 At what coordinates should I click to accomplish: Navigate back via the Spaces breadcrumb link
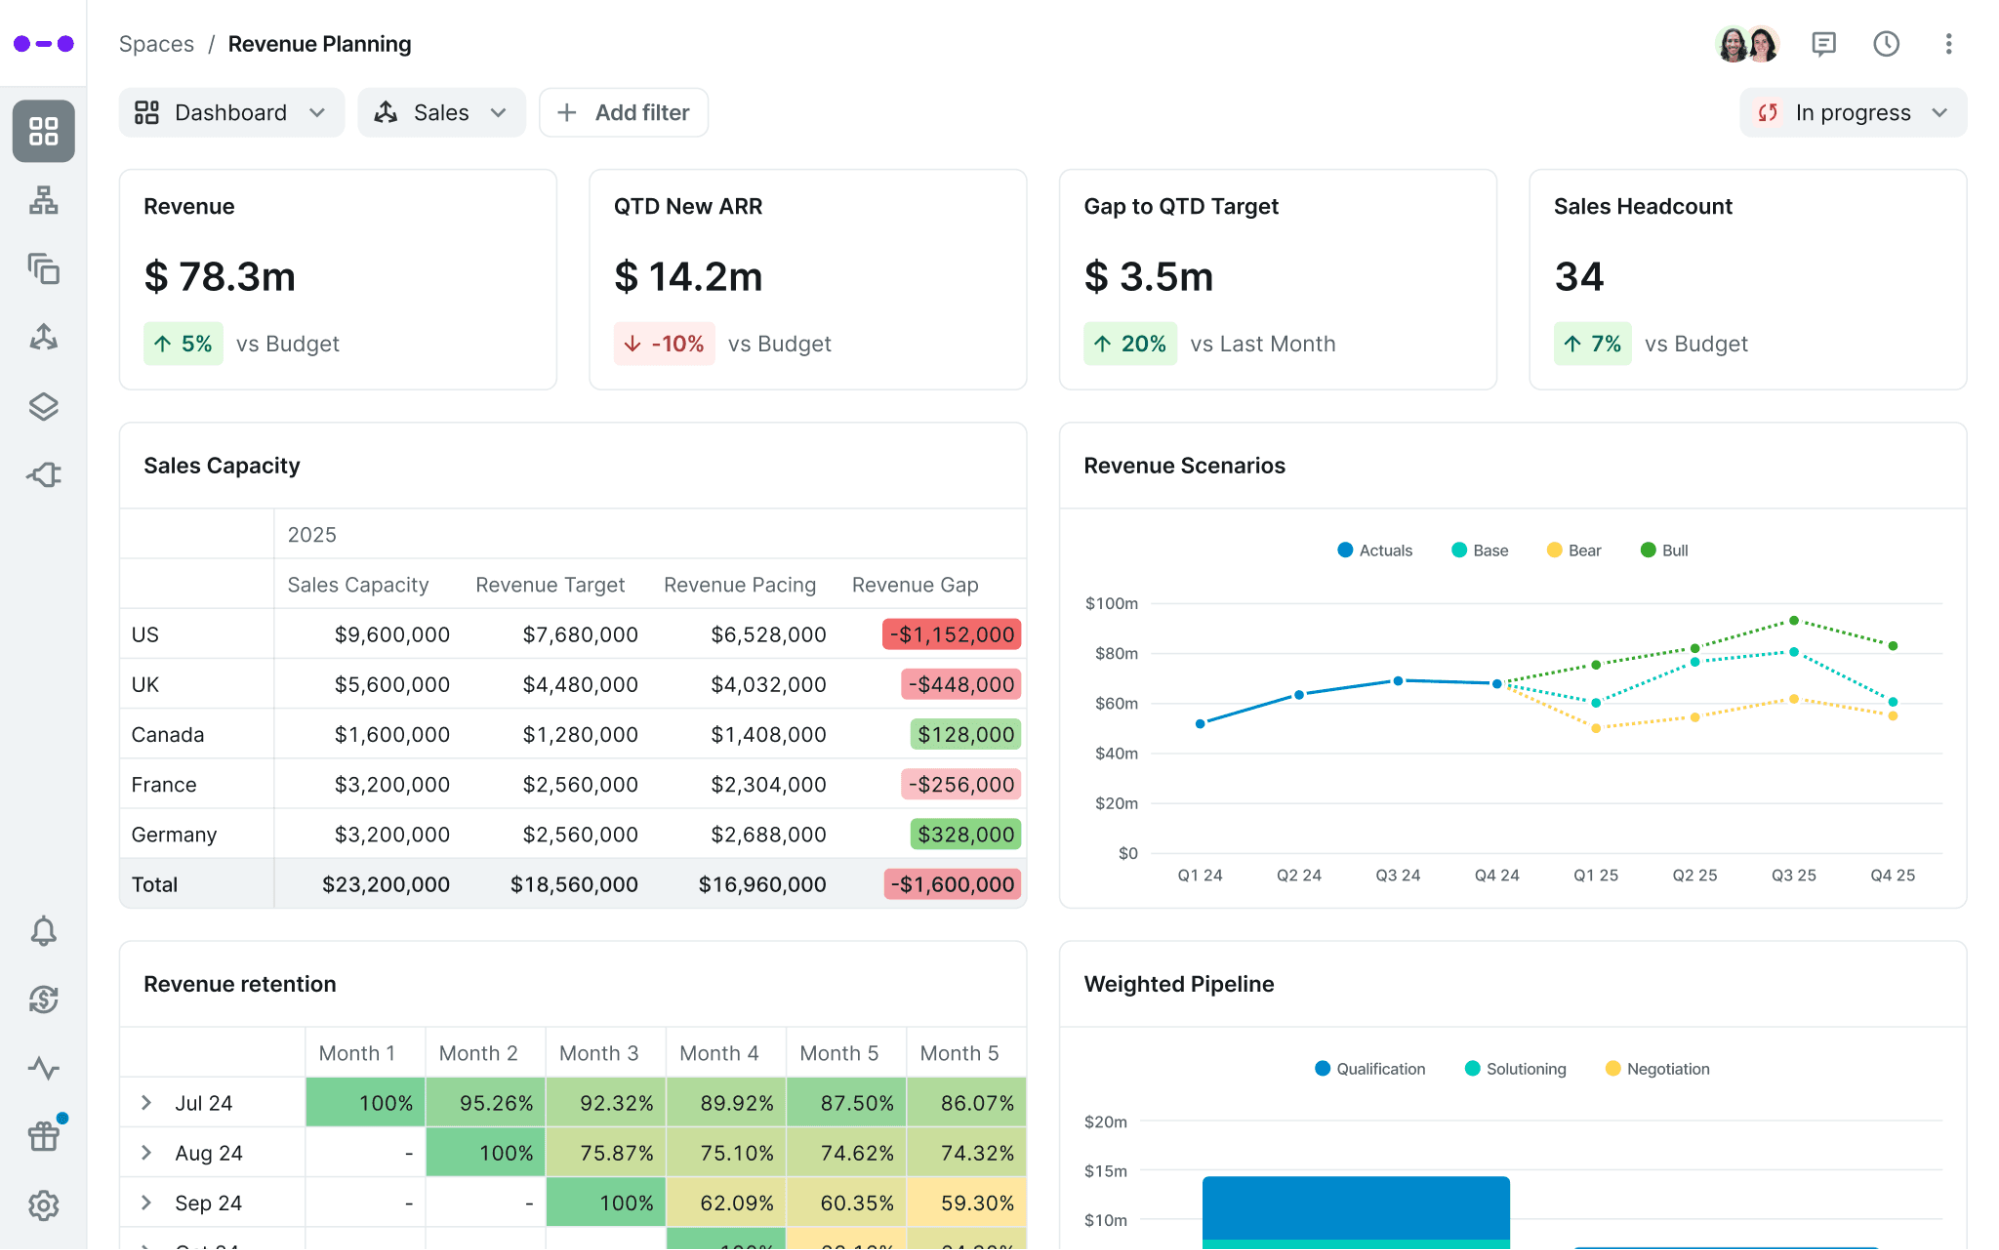coord(156,44)
